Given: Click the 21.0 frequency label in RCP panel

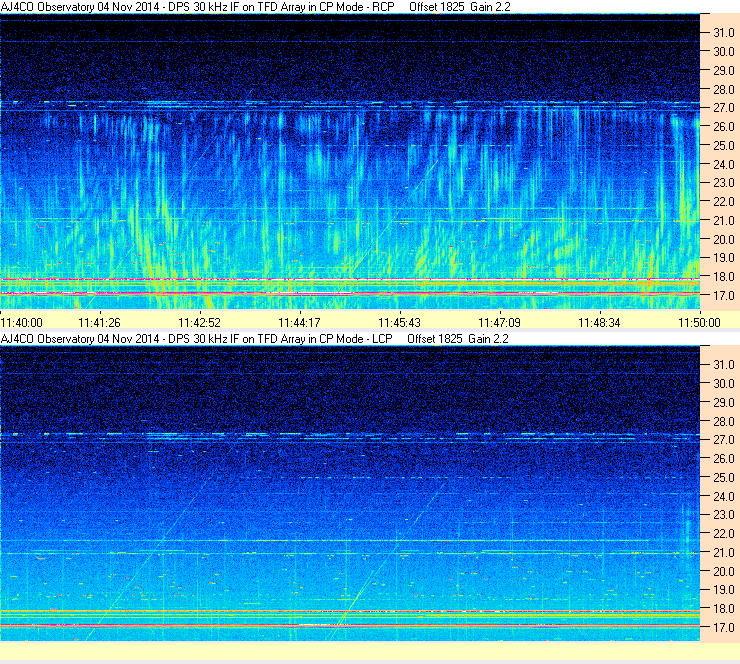Looking at the screenshot, I should pos(724,220).
